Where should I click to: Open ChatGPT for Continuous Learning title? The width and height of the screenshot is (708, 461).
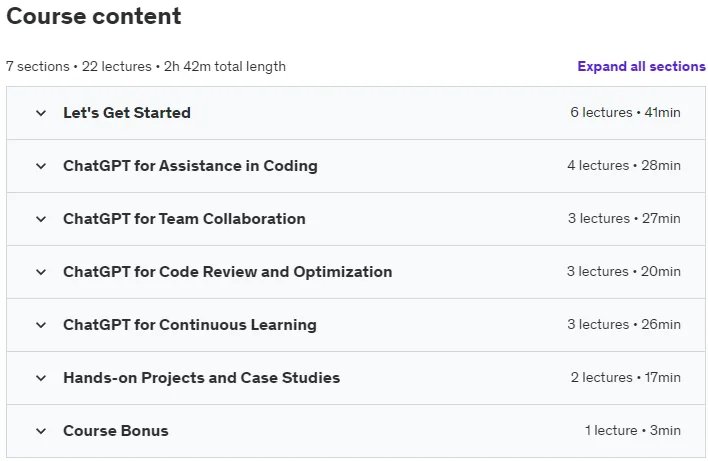190,325
